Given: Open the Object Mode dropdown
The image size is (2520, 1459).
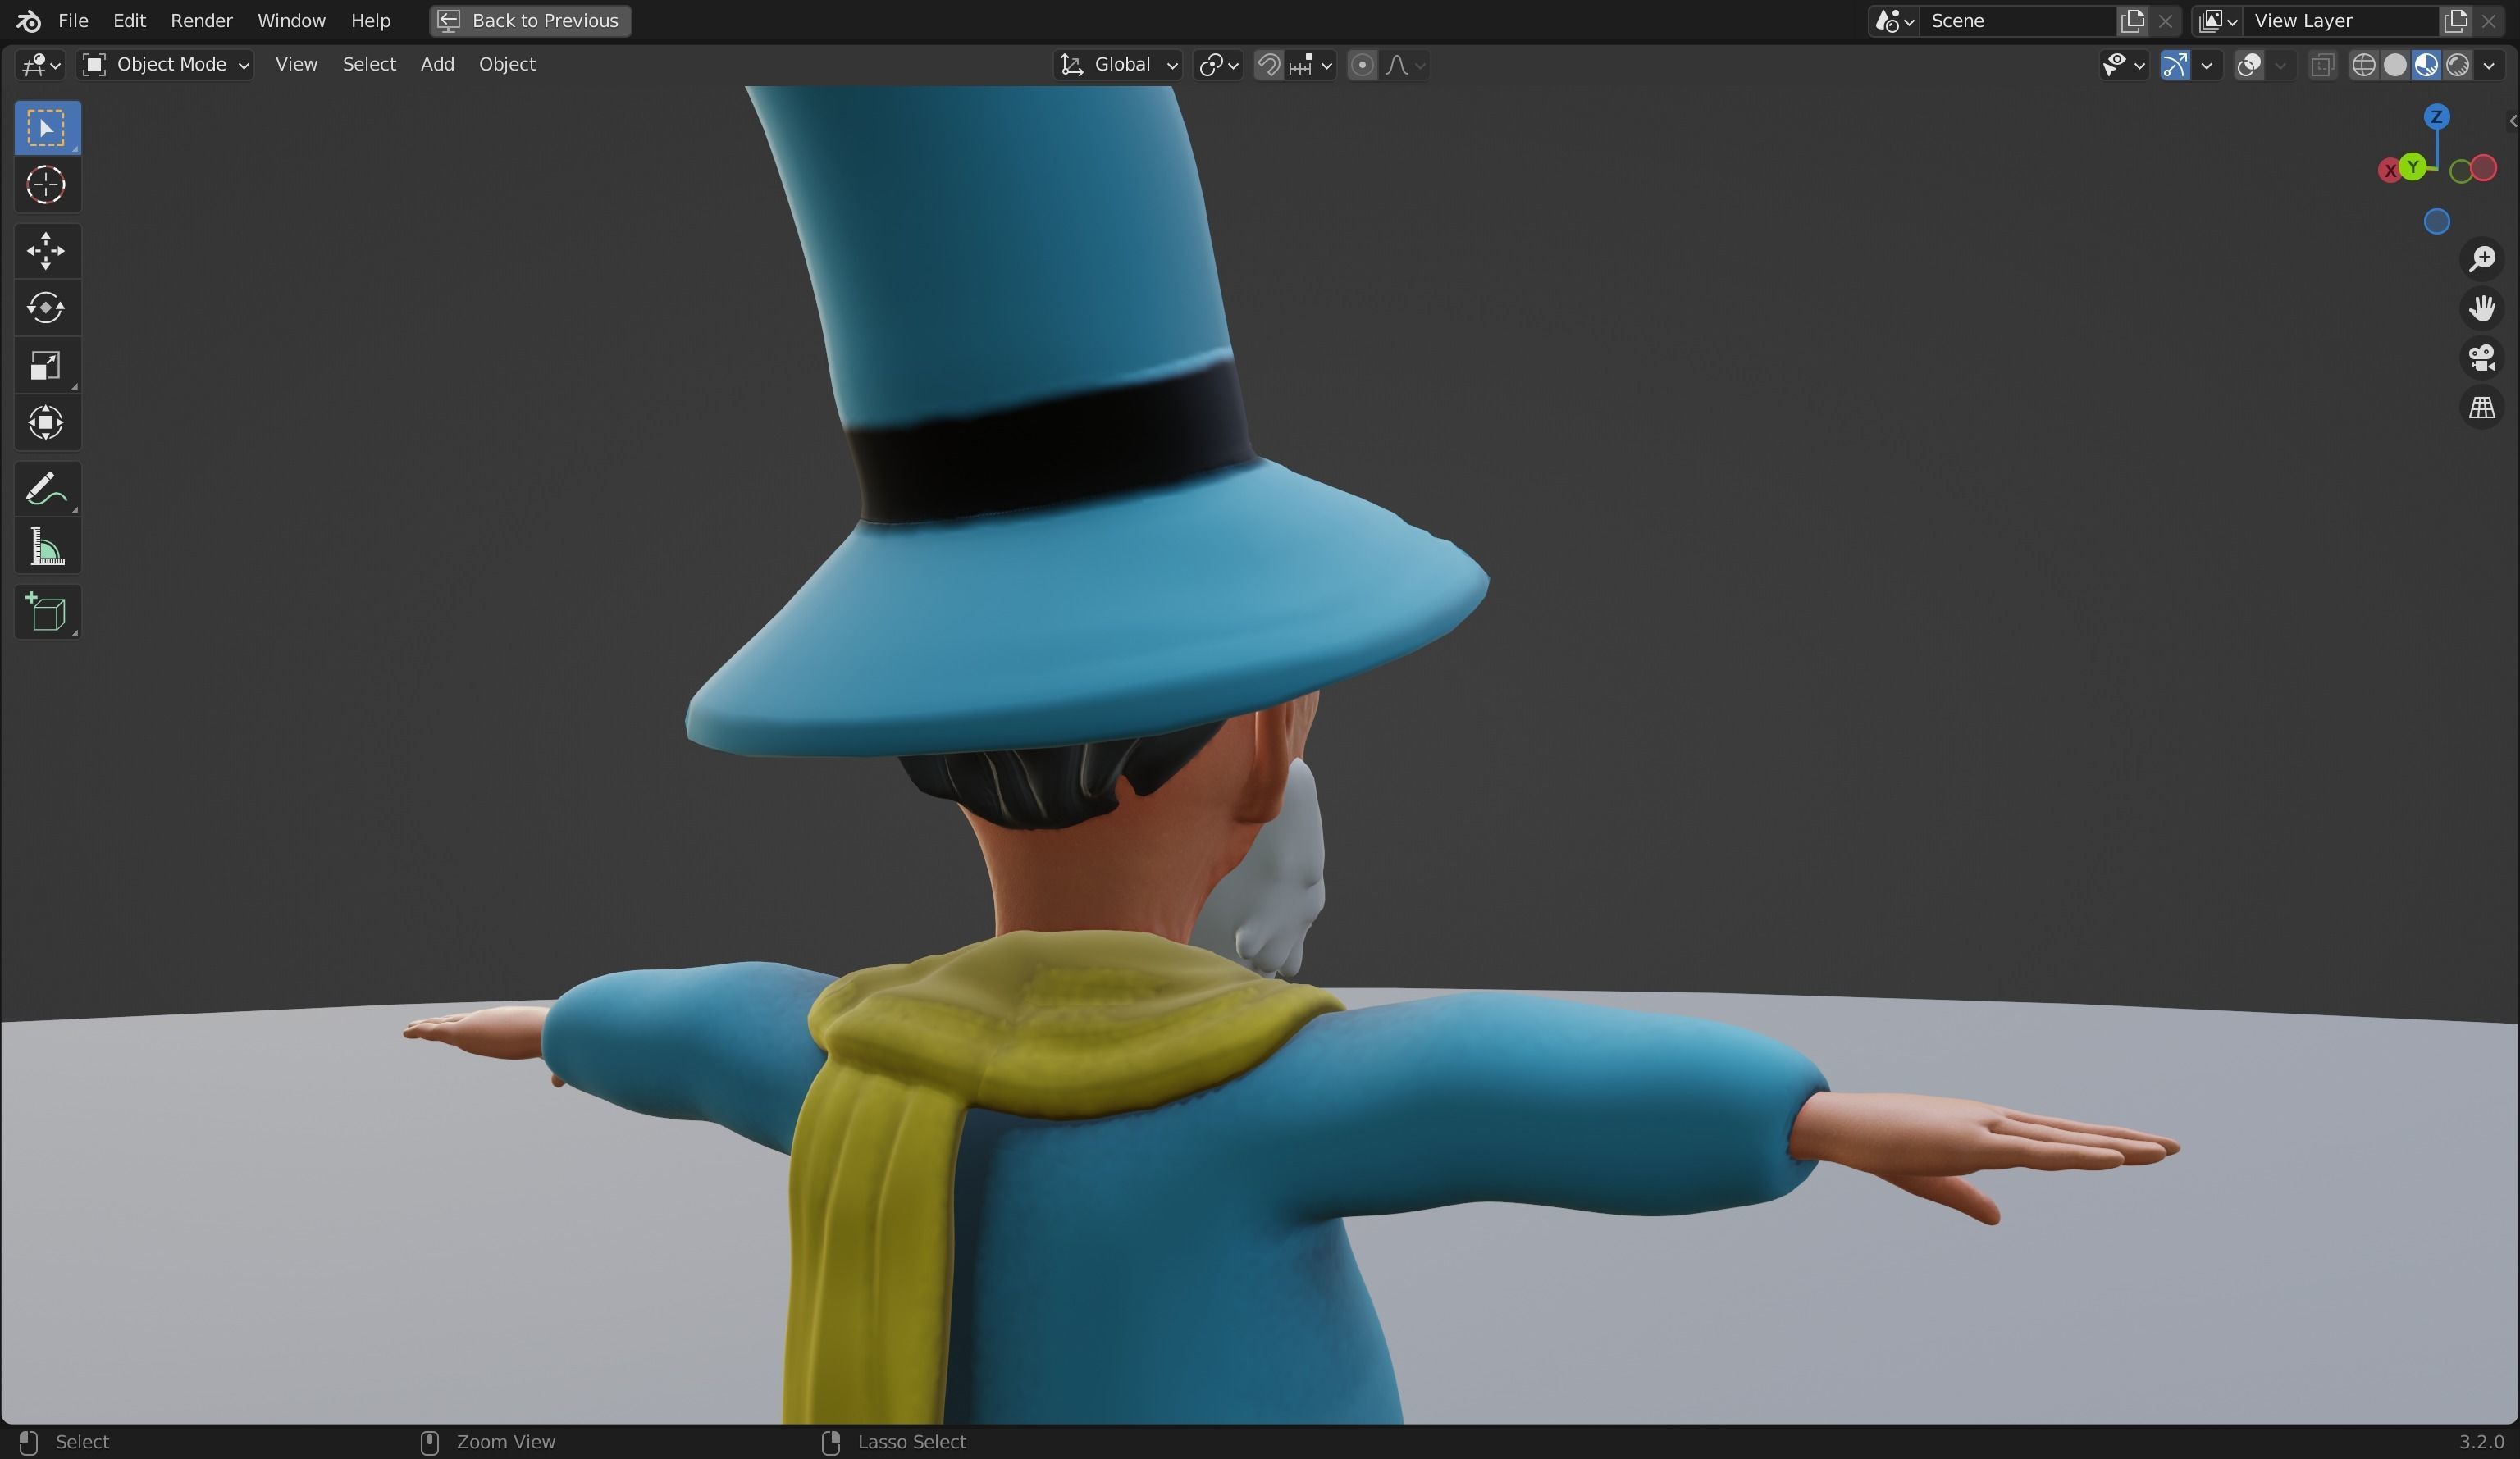Looking at the screenshot, I should [x=166, y=65].
